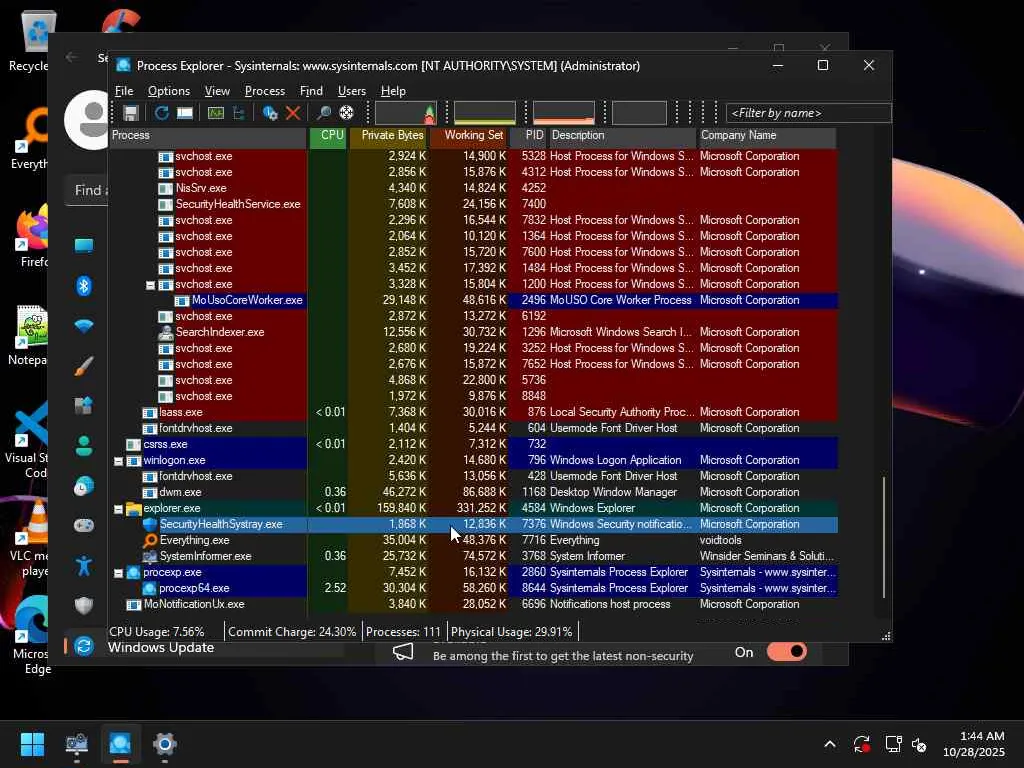Image resolution: width=1024 pixels, height=768 pixels.
Task: Collapse the explorer.exe tree node
Action: pos(118,509)
